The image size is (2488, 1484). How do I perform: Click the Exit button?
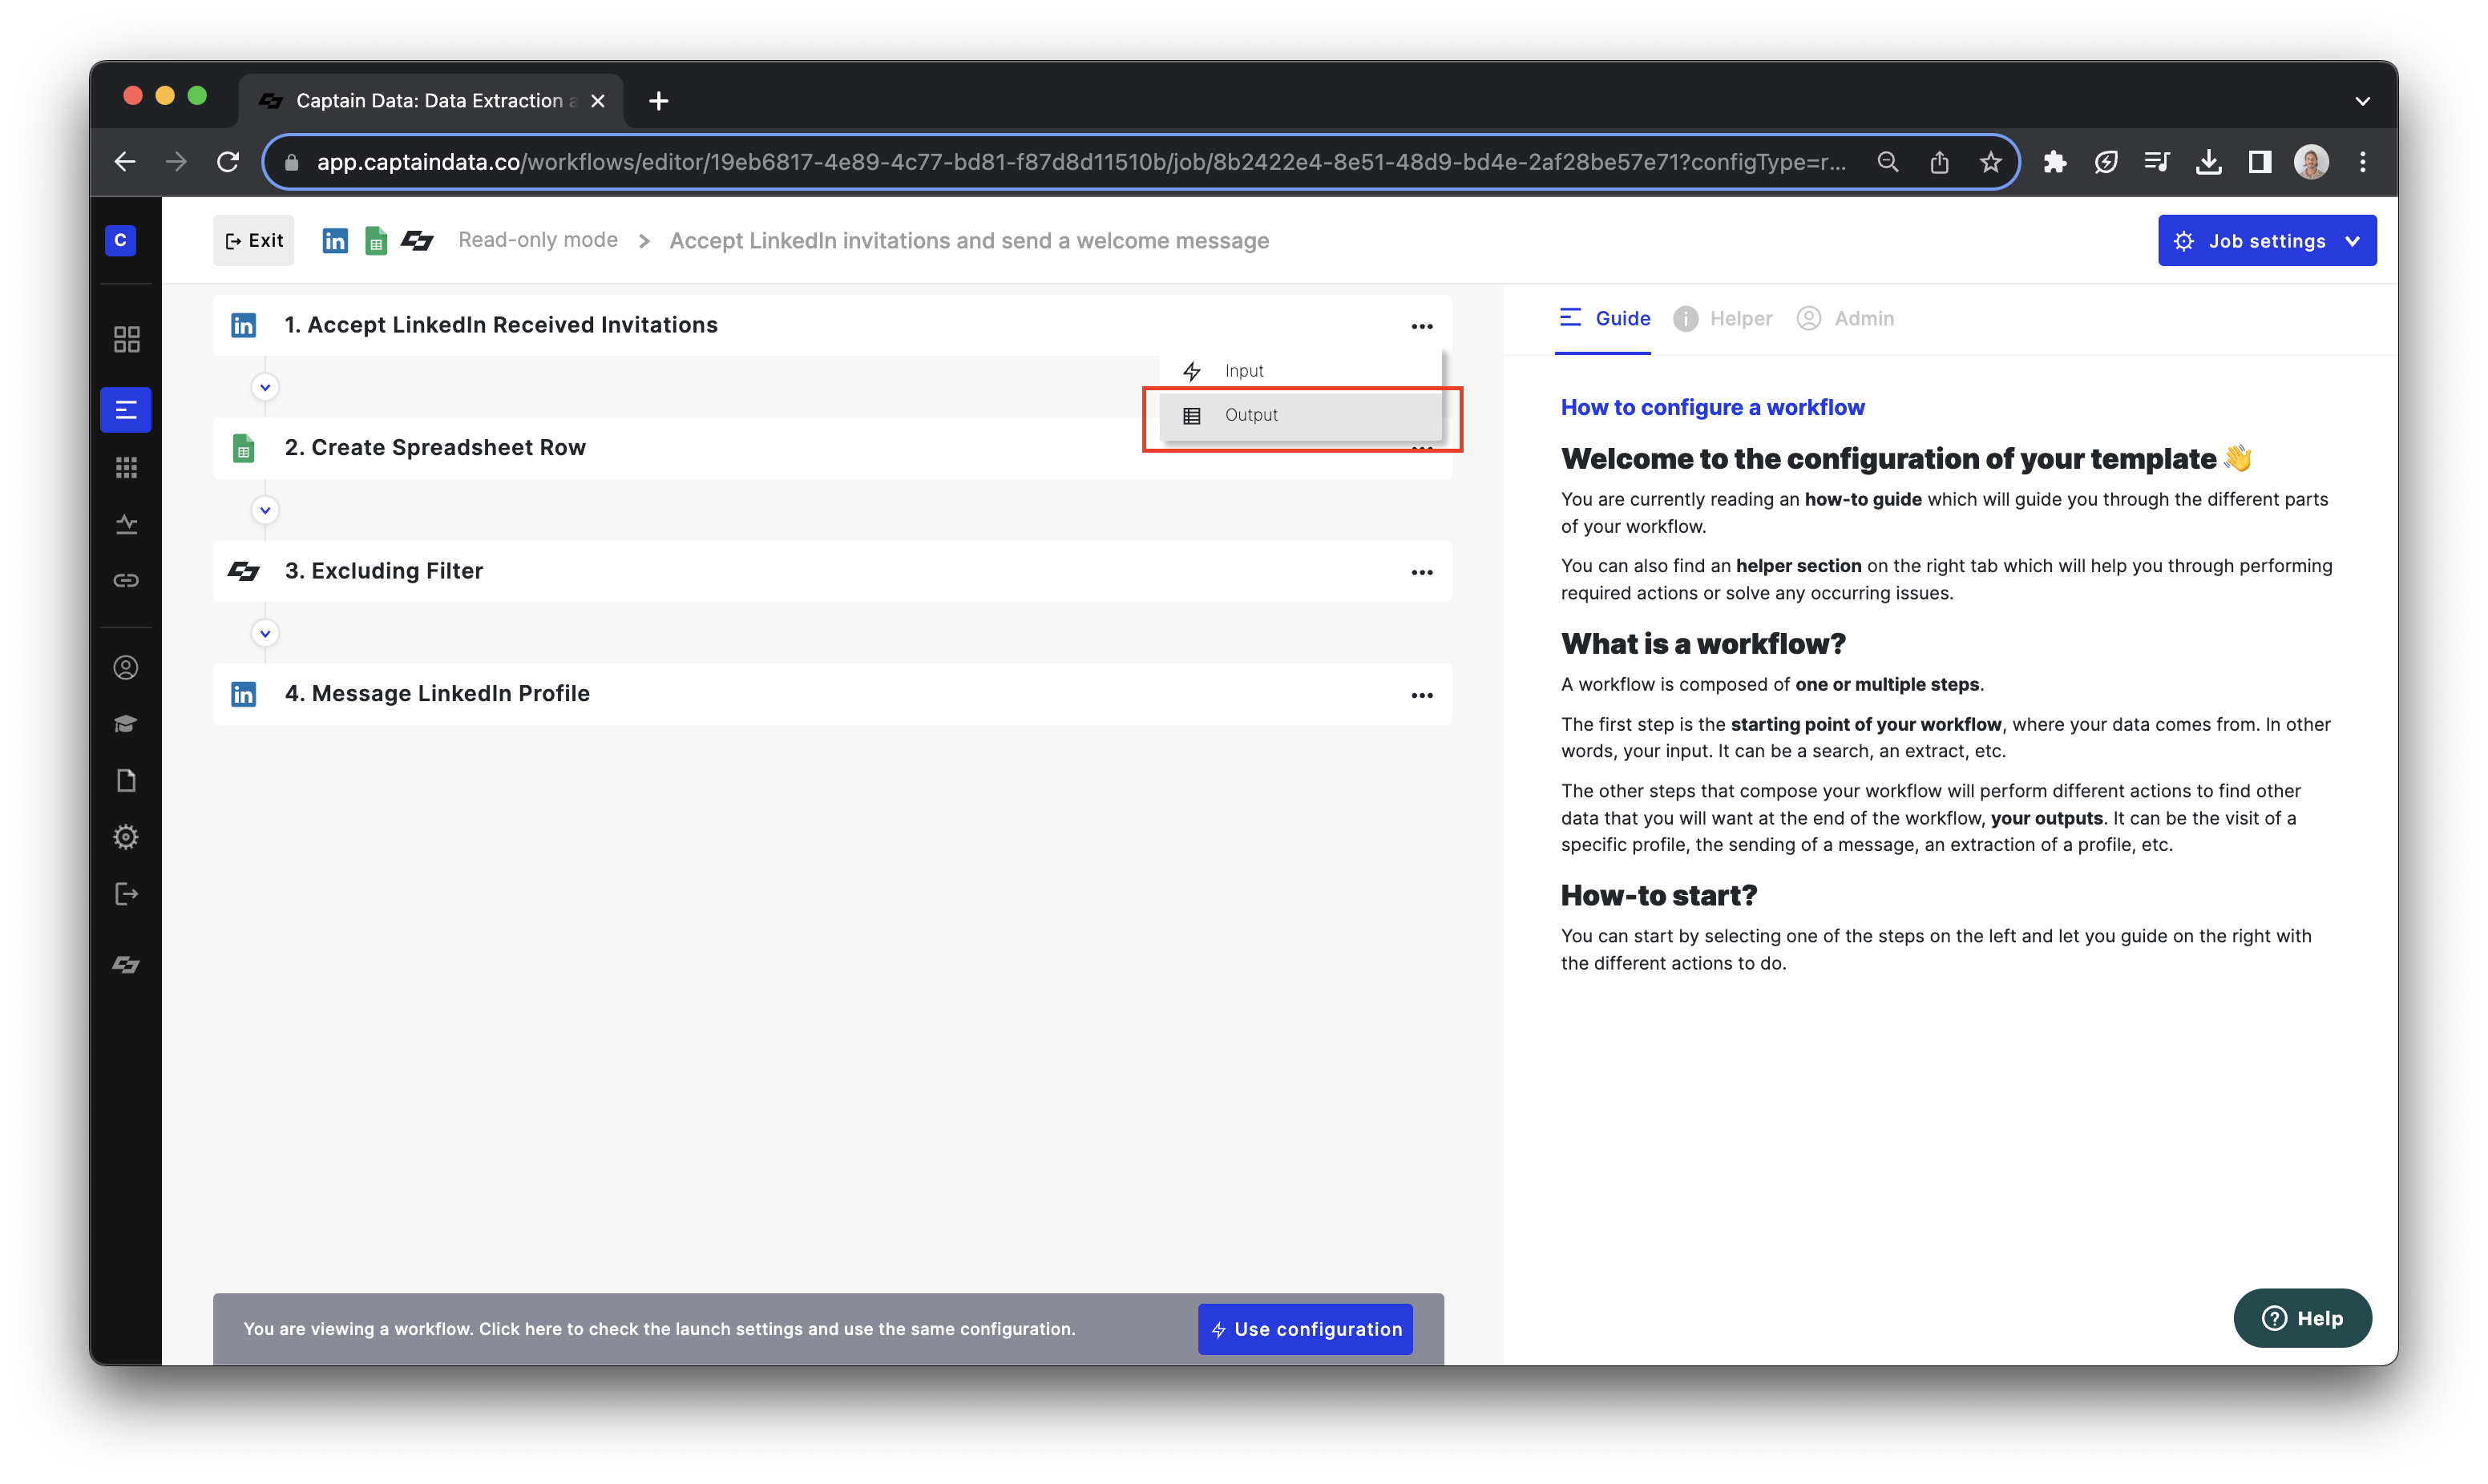tap(254, 240)
